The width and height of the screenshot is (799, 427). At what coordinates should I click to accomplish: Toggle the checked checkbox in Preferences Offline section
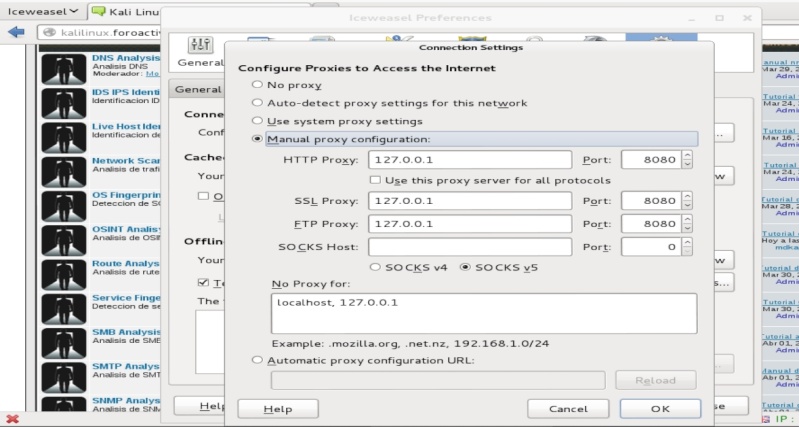click(203, 282)
